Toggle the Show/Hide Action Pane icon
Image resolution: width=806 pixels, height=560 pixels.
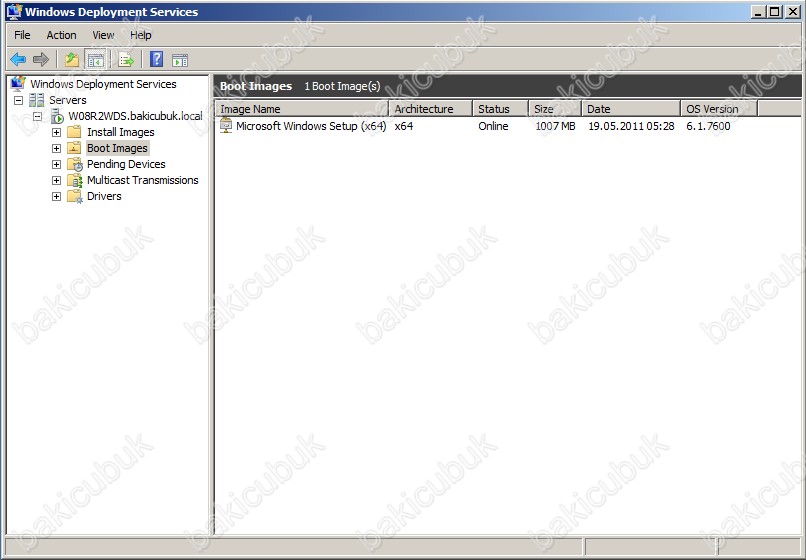pos(180,60)
